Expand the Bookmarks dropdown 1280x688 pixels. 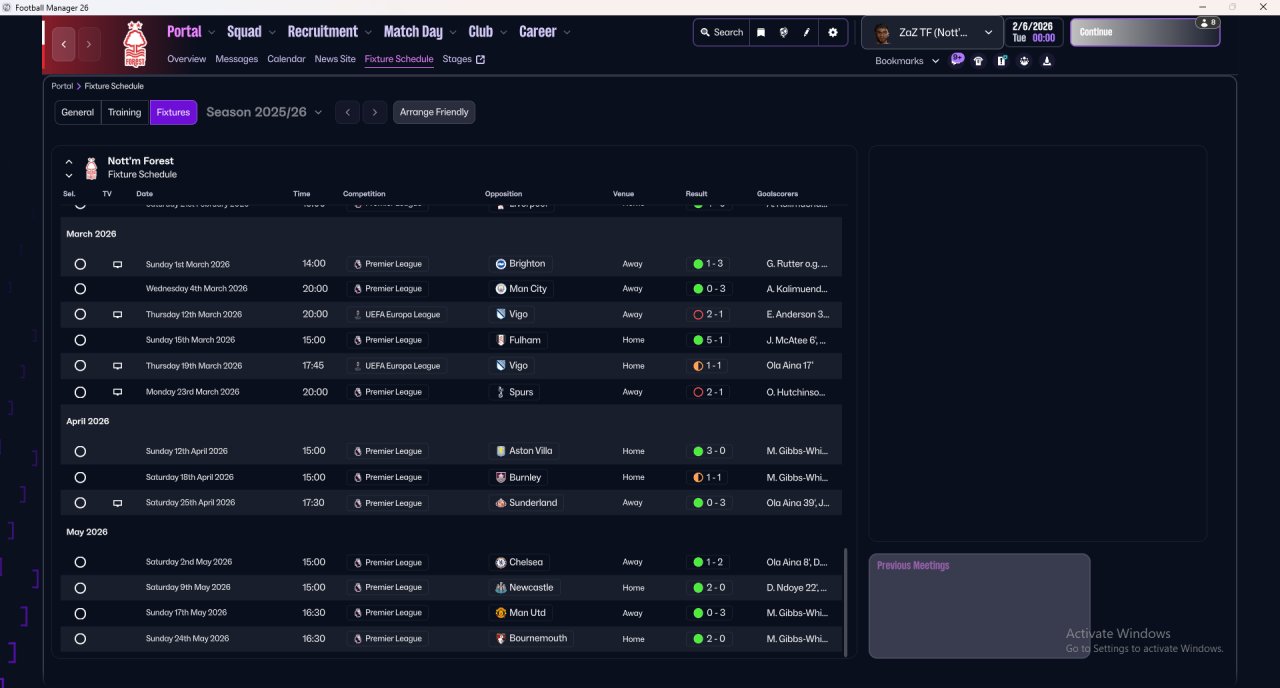point(907,61)
